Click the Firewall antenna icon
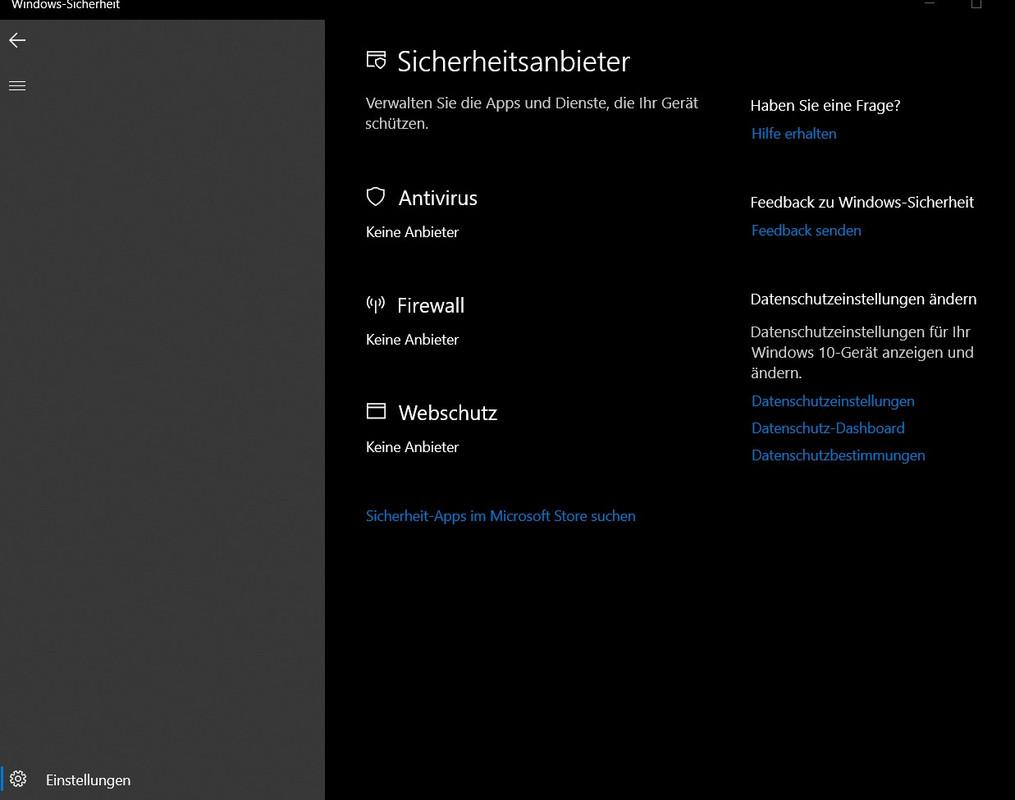1015x800 pixels. [x=375, y=304]
